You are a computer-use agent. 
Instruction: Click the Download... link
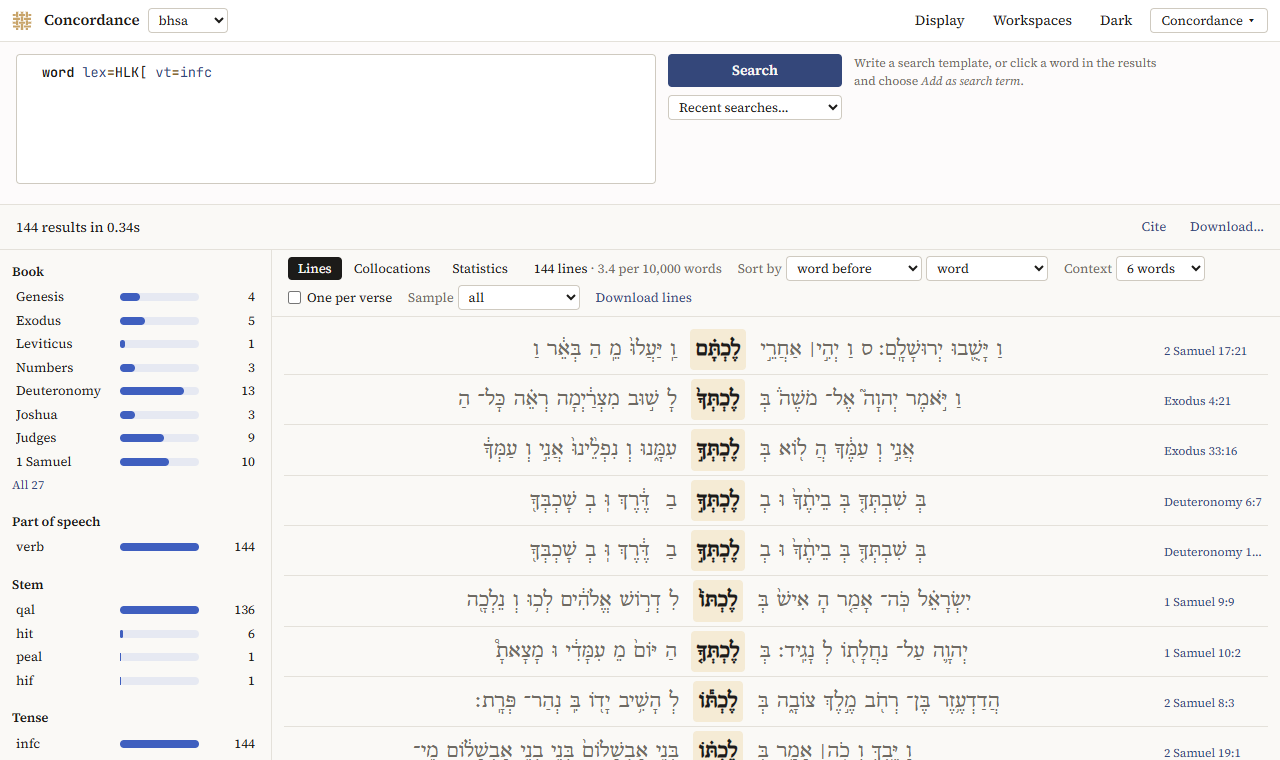click(1227, 227)
